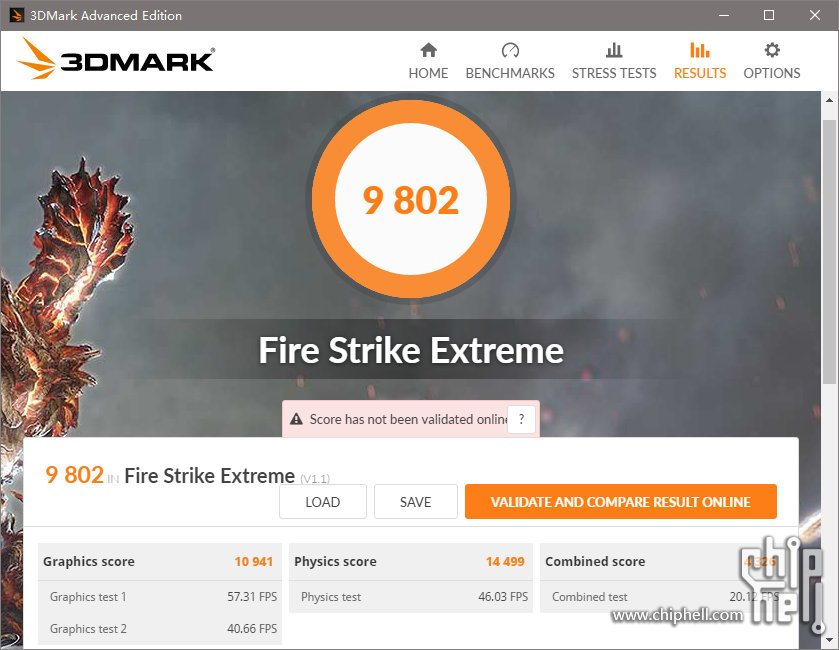
Task: Click the Home house icon
Action: coord(428,50)
